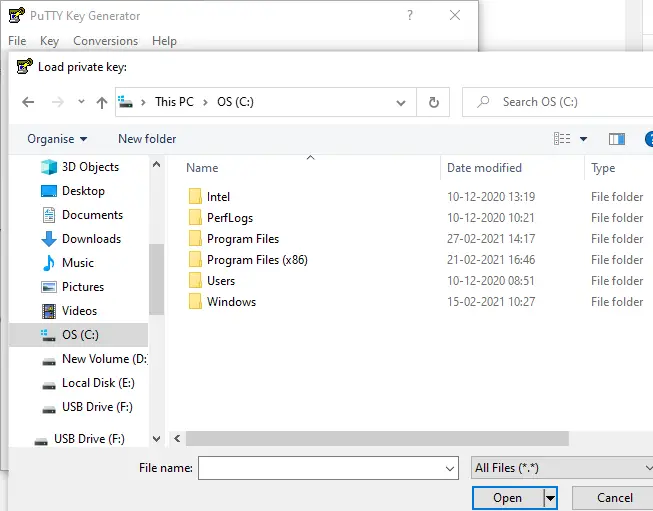Click the Downloads blue arrow icon
653x511 pixels.
point(49,239)
